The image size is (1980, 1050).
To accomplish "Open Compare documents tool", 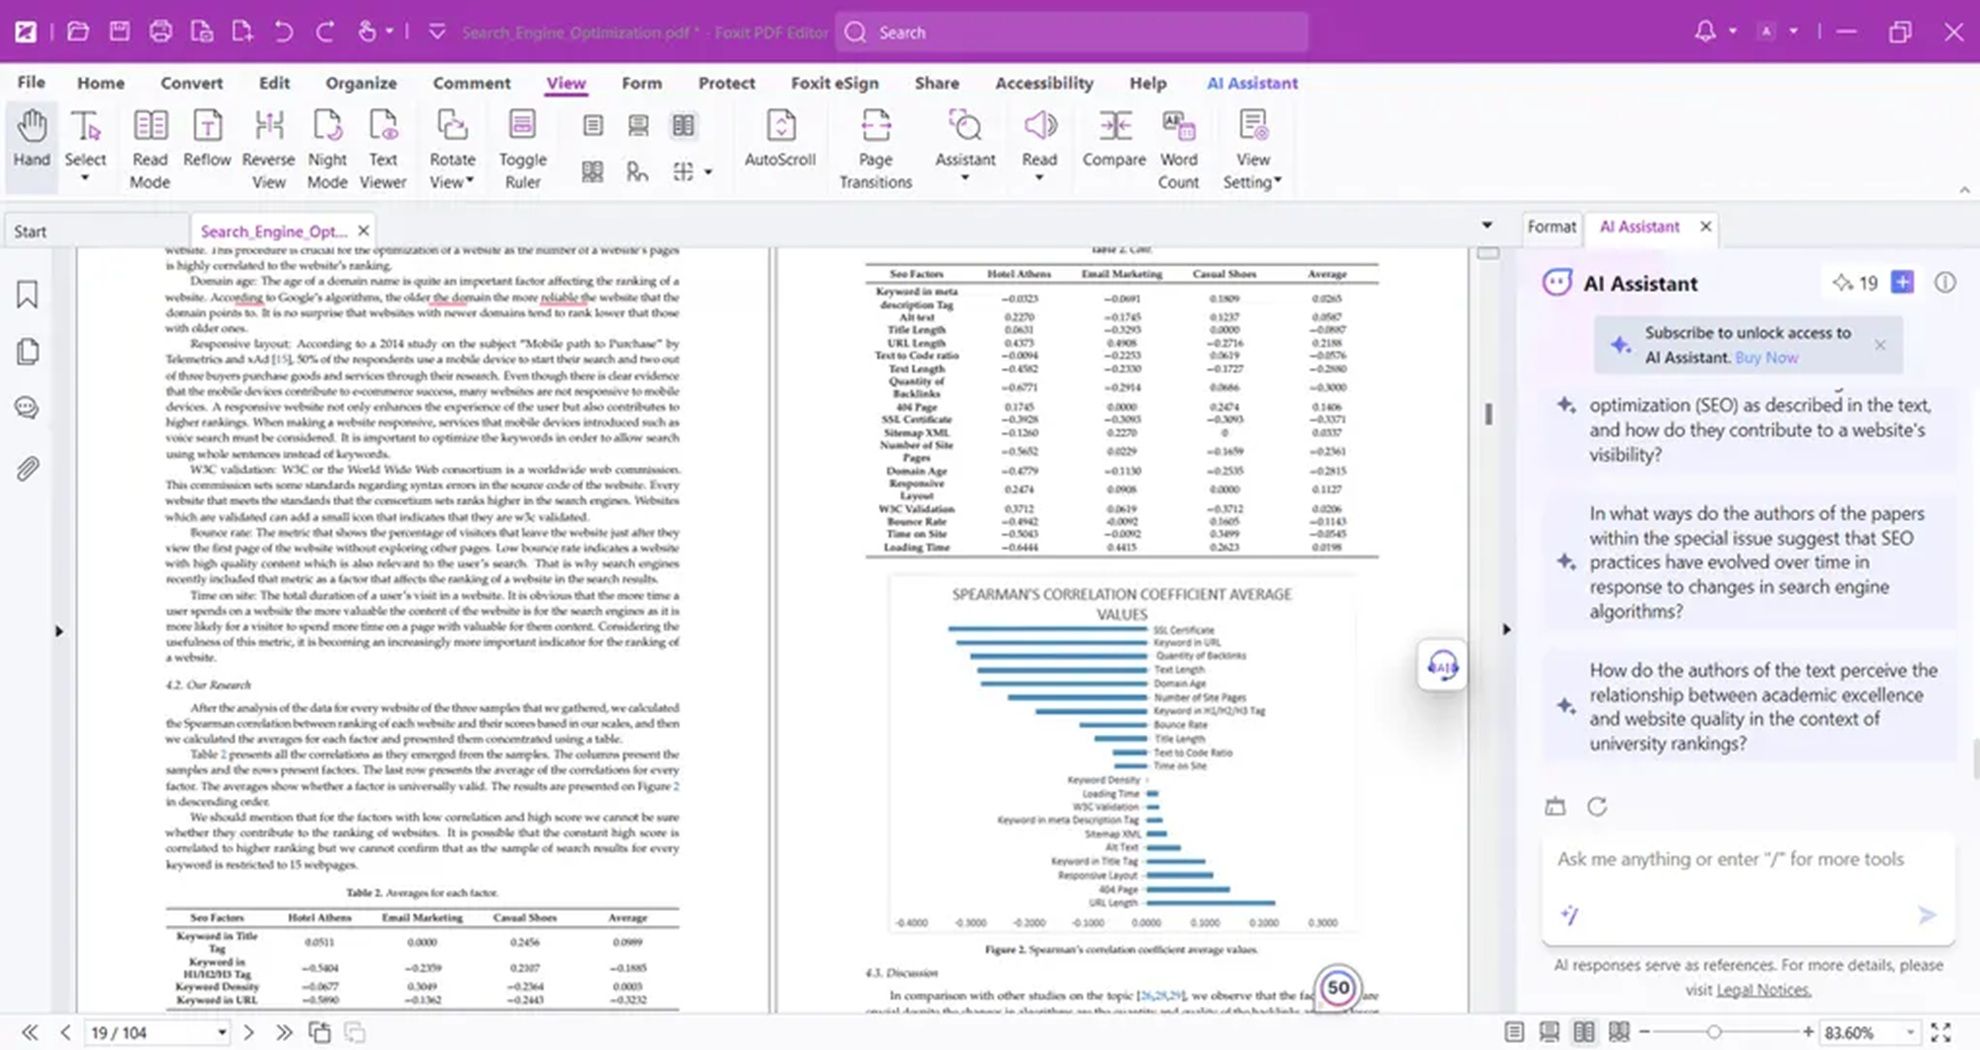I will (1114, 140).
